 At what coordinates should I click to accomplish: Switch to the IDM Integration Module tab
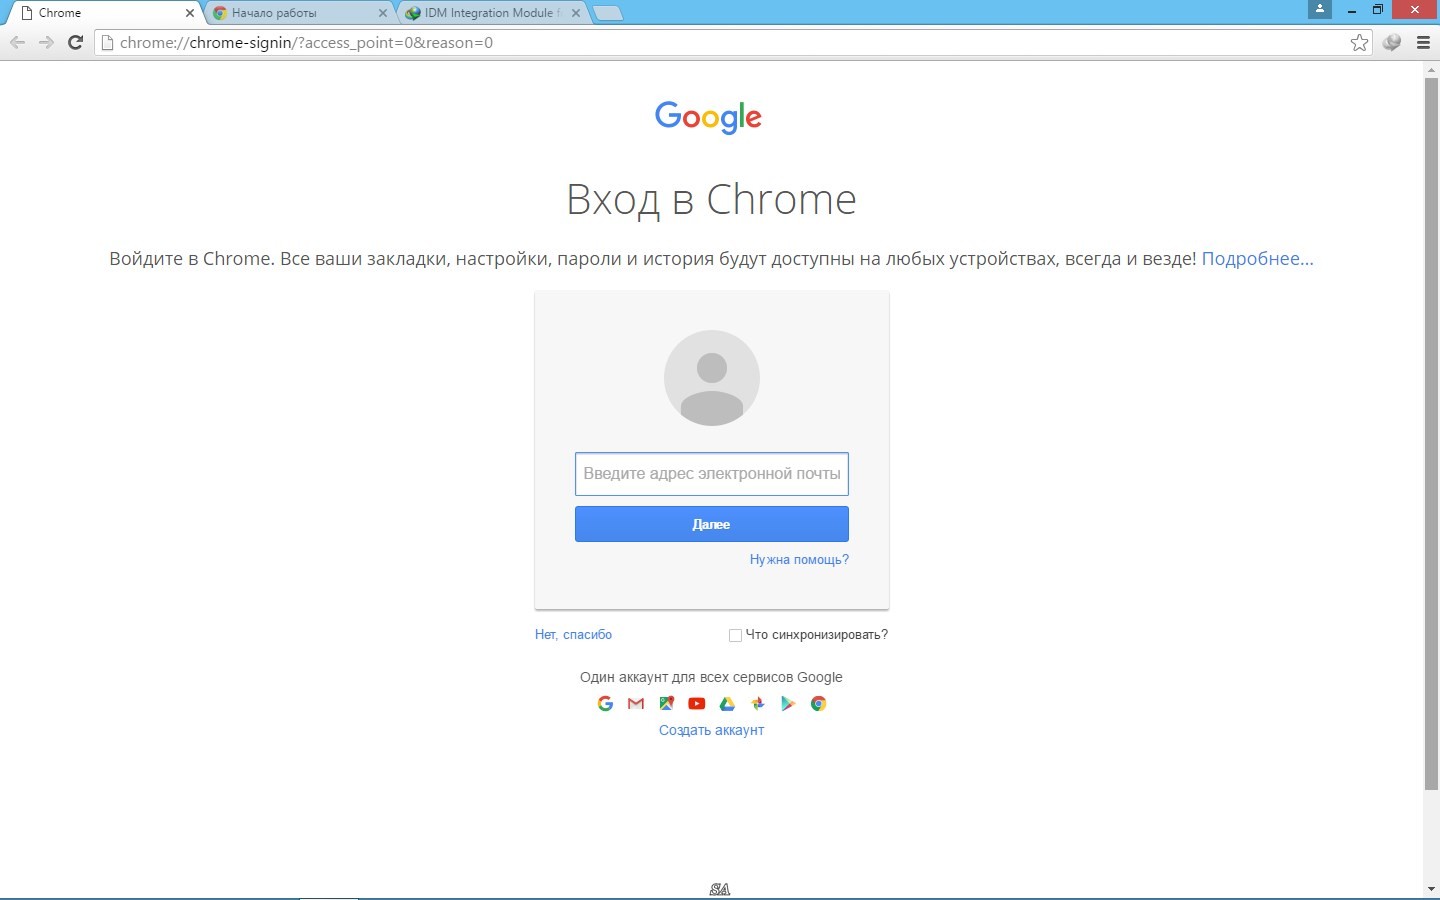tap(490, 13)
